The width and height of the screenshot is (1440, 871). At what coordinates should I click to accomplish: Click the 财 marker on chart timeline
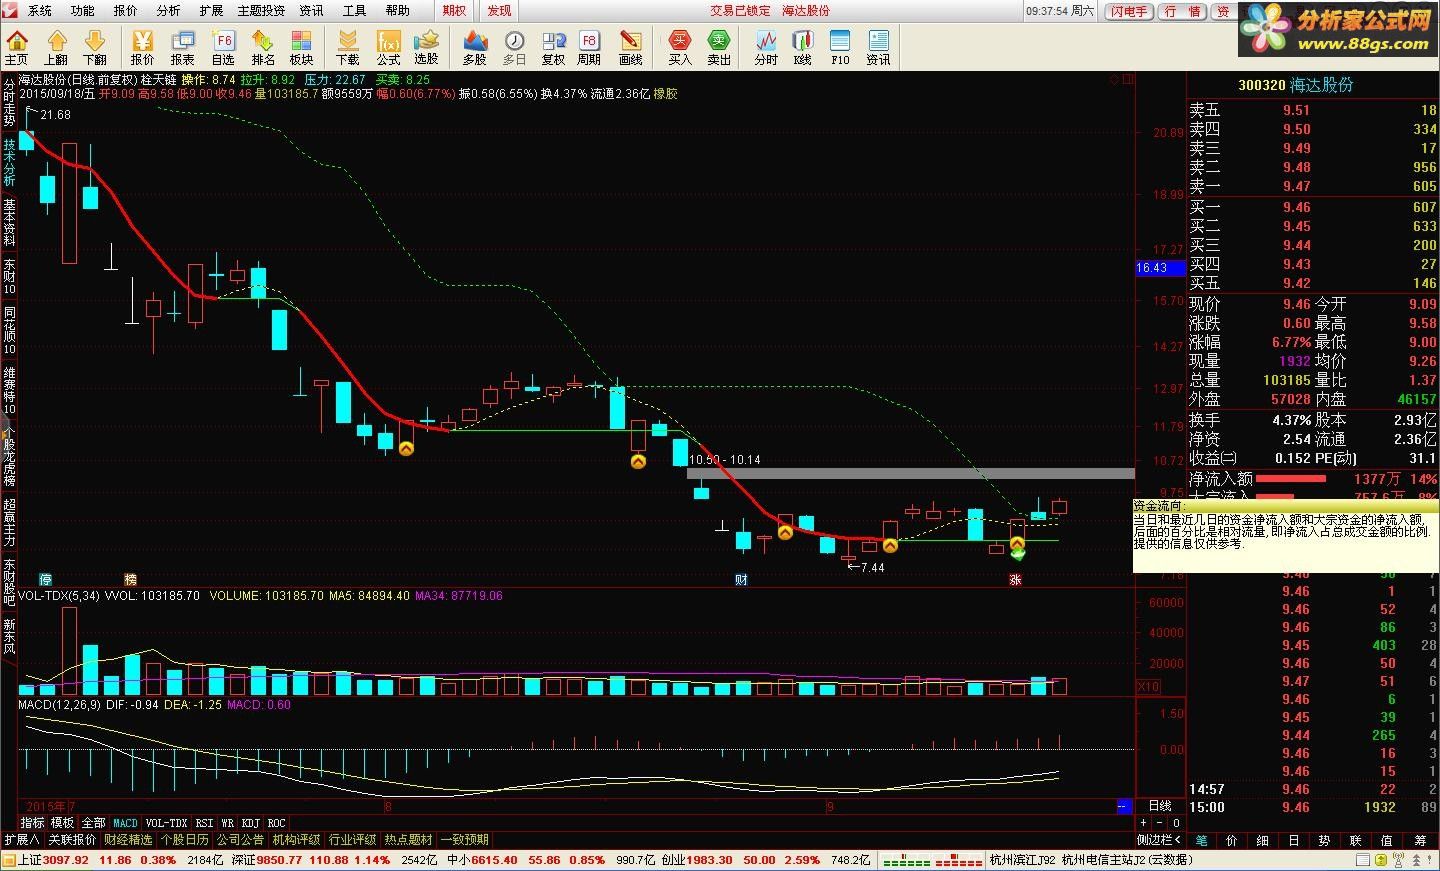click(741, 580)
